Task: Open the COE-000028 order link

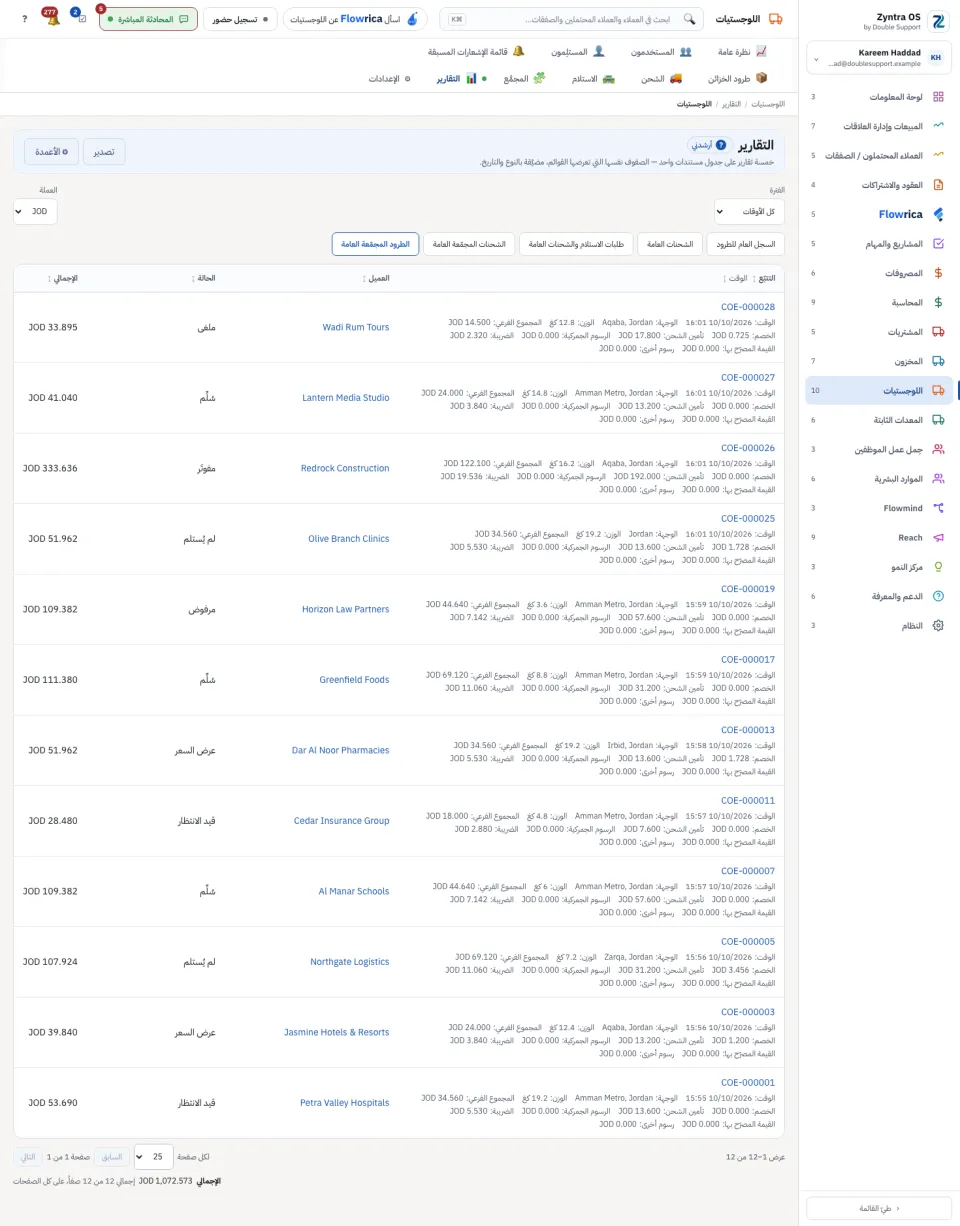Action: [748, 307]
